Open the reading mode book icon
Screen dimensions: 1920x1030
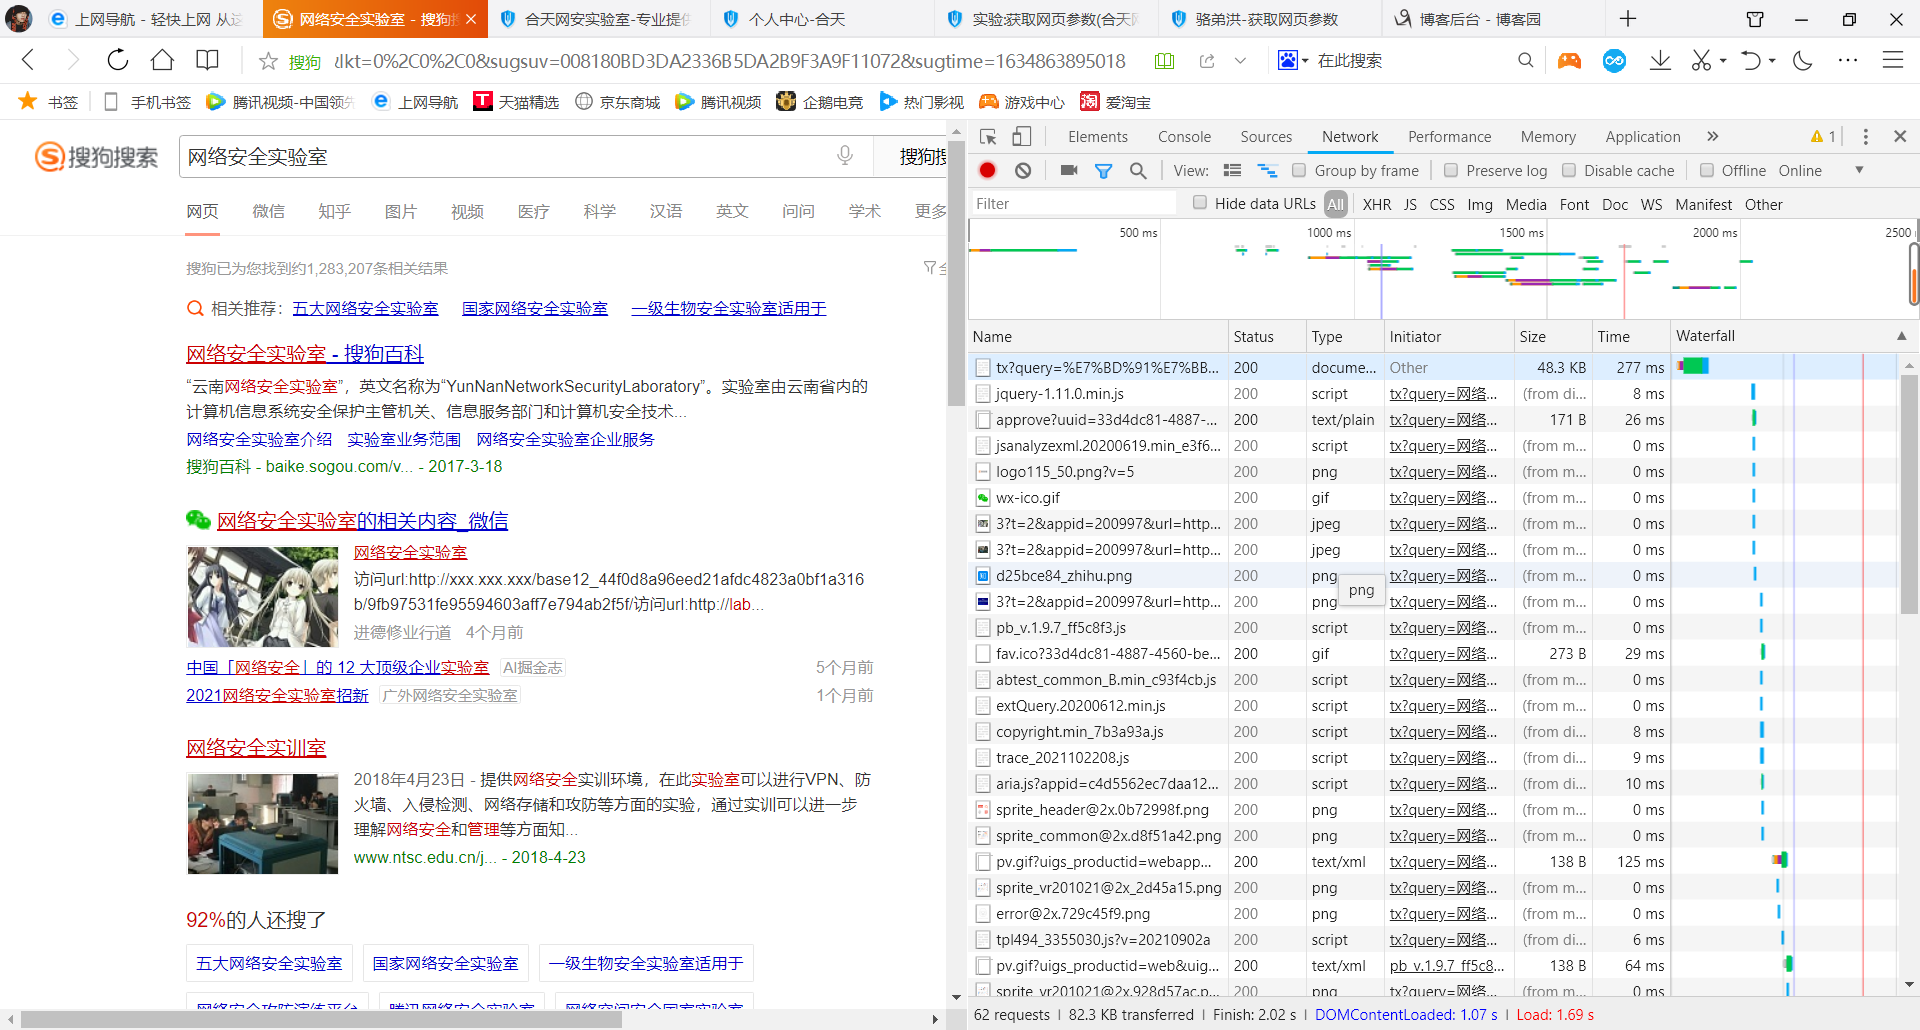(207, 60)
